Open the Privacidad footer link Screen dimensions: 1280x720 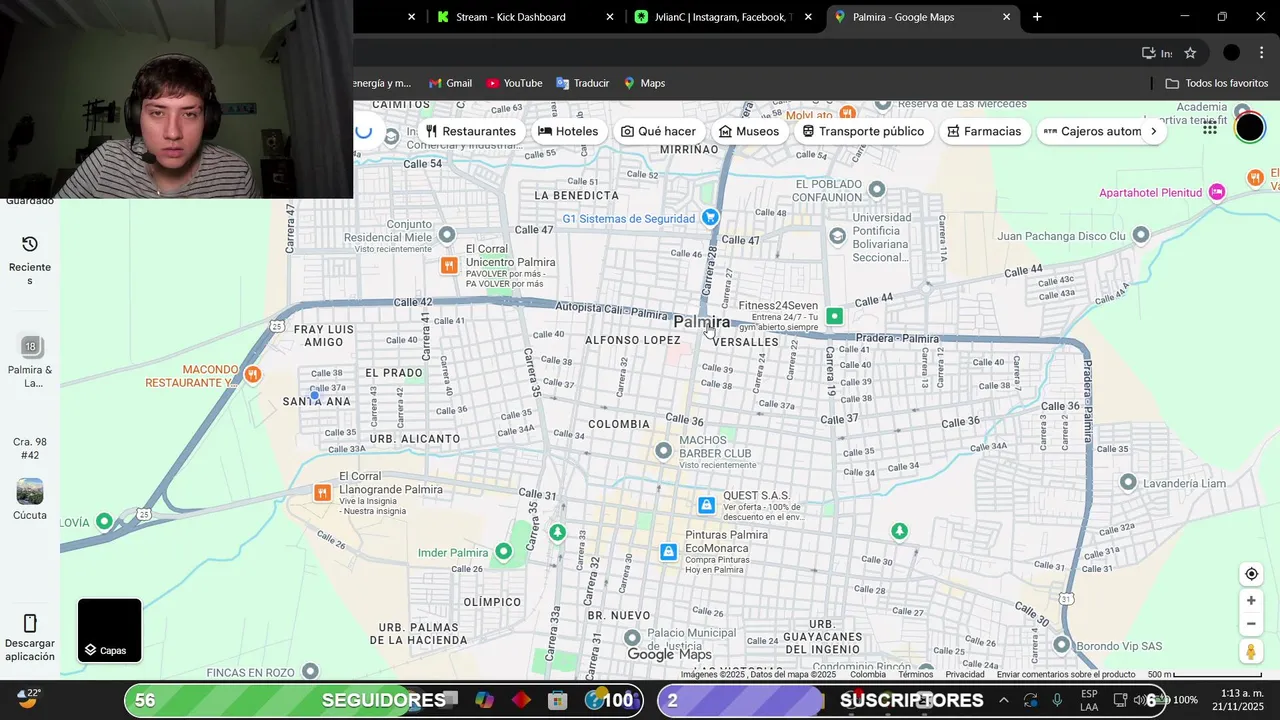click(x=965, y=674)
